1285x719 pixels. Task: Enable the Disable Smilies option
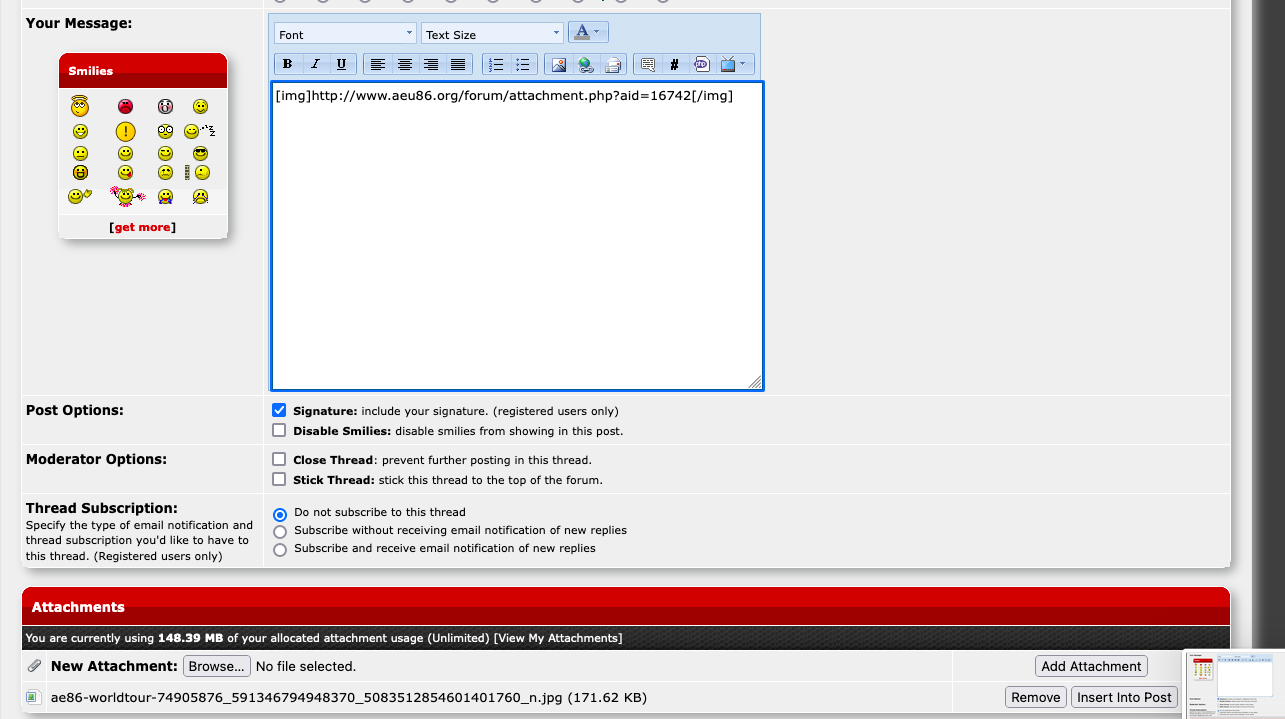coord(279,431)
